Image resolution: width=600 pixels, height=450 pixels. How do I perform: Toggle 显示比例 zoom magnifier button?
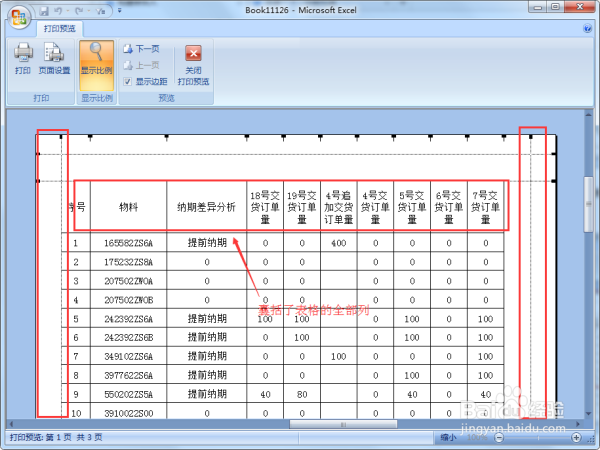[96, 65]
